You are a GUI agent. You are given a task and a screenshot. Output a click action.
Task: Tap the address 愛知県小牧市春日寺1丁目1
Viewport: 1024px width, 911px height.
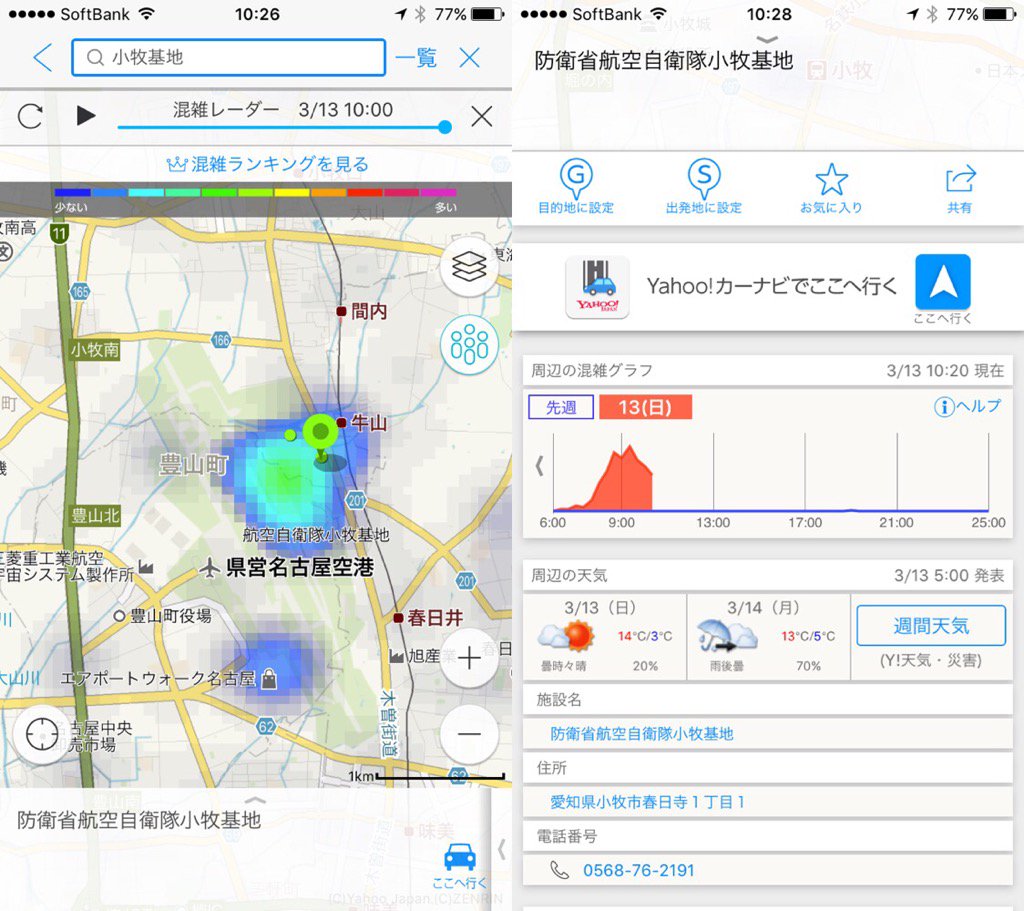[647, 802]
